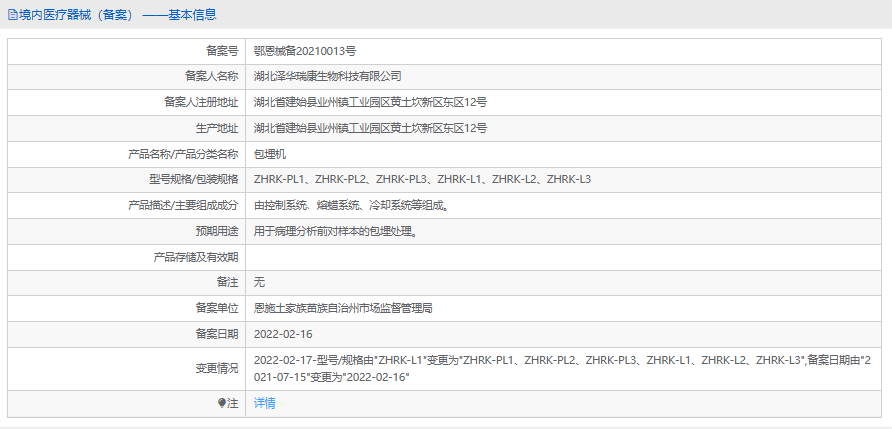The height and width of the screenshot is (429, 892).
Task: Click the 变更情况 label
Action: click(x=217, y=369)
